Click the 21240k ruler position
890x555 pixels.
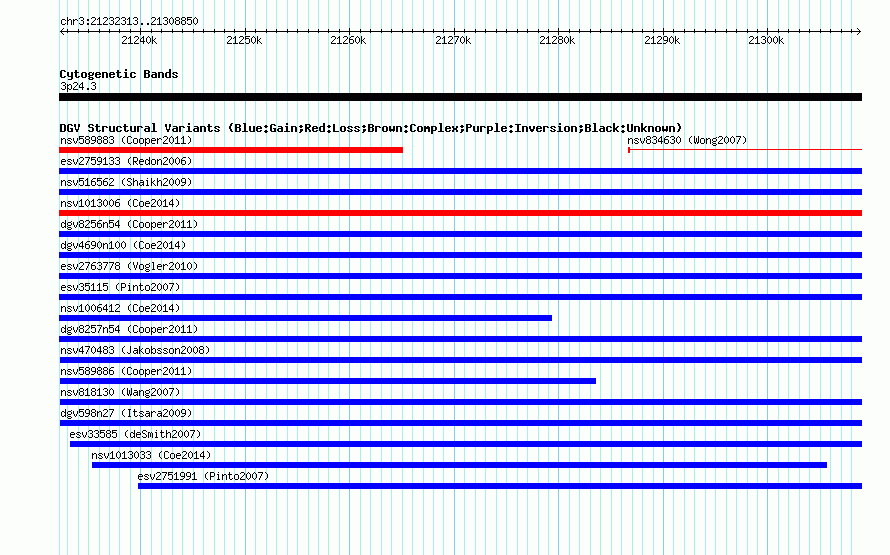(139, 40)
